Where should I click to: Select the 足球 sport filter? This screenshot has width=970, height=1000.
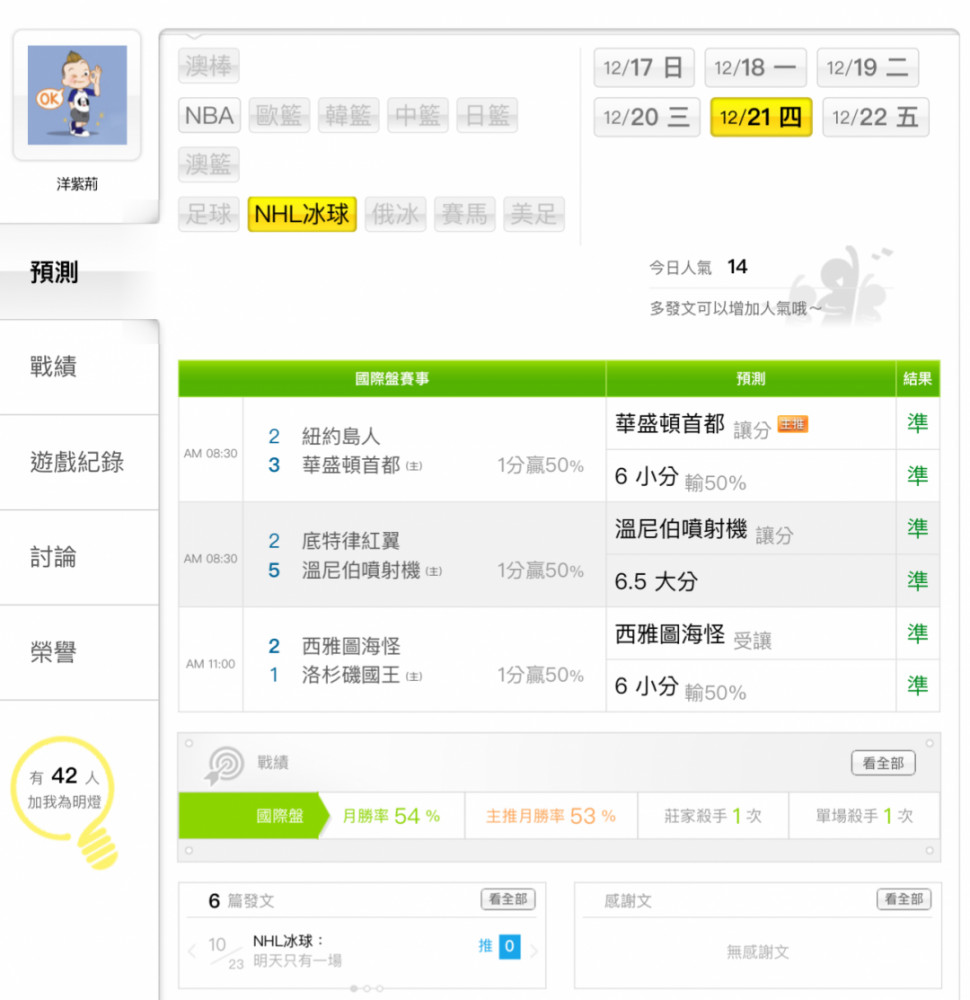[x=209, y=214]
